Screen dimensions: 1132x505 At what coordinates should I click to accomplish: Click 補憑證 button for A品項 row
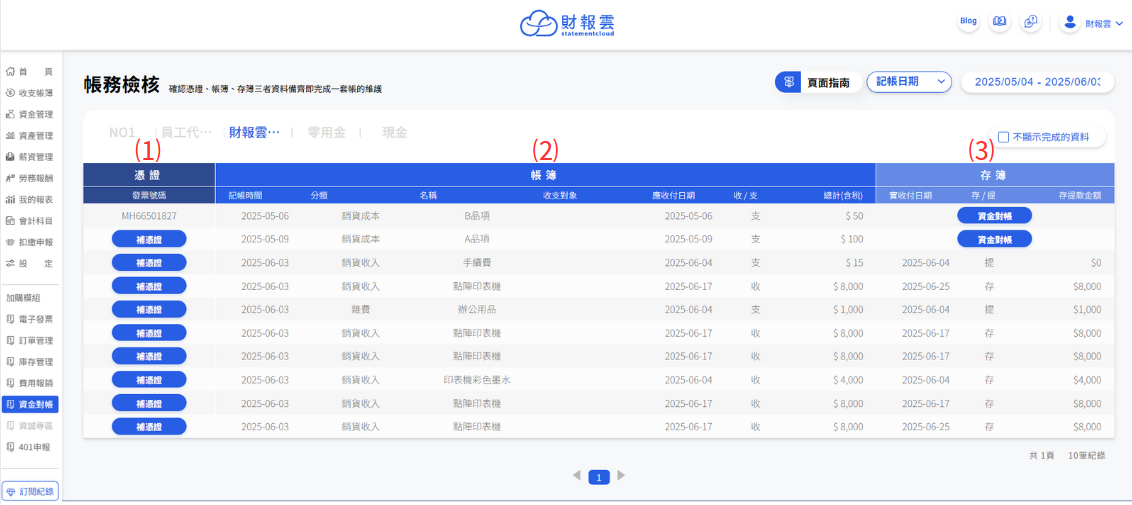click(x=149, y=239)
